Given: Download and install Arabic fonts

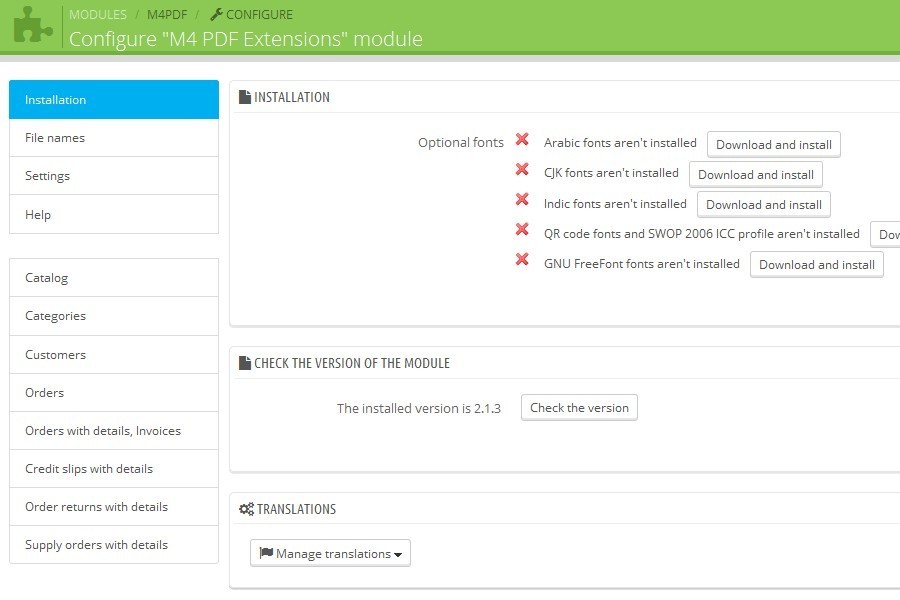Looking at the screenshot, I should point(774,145).
